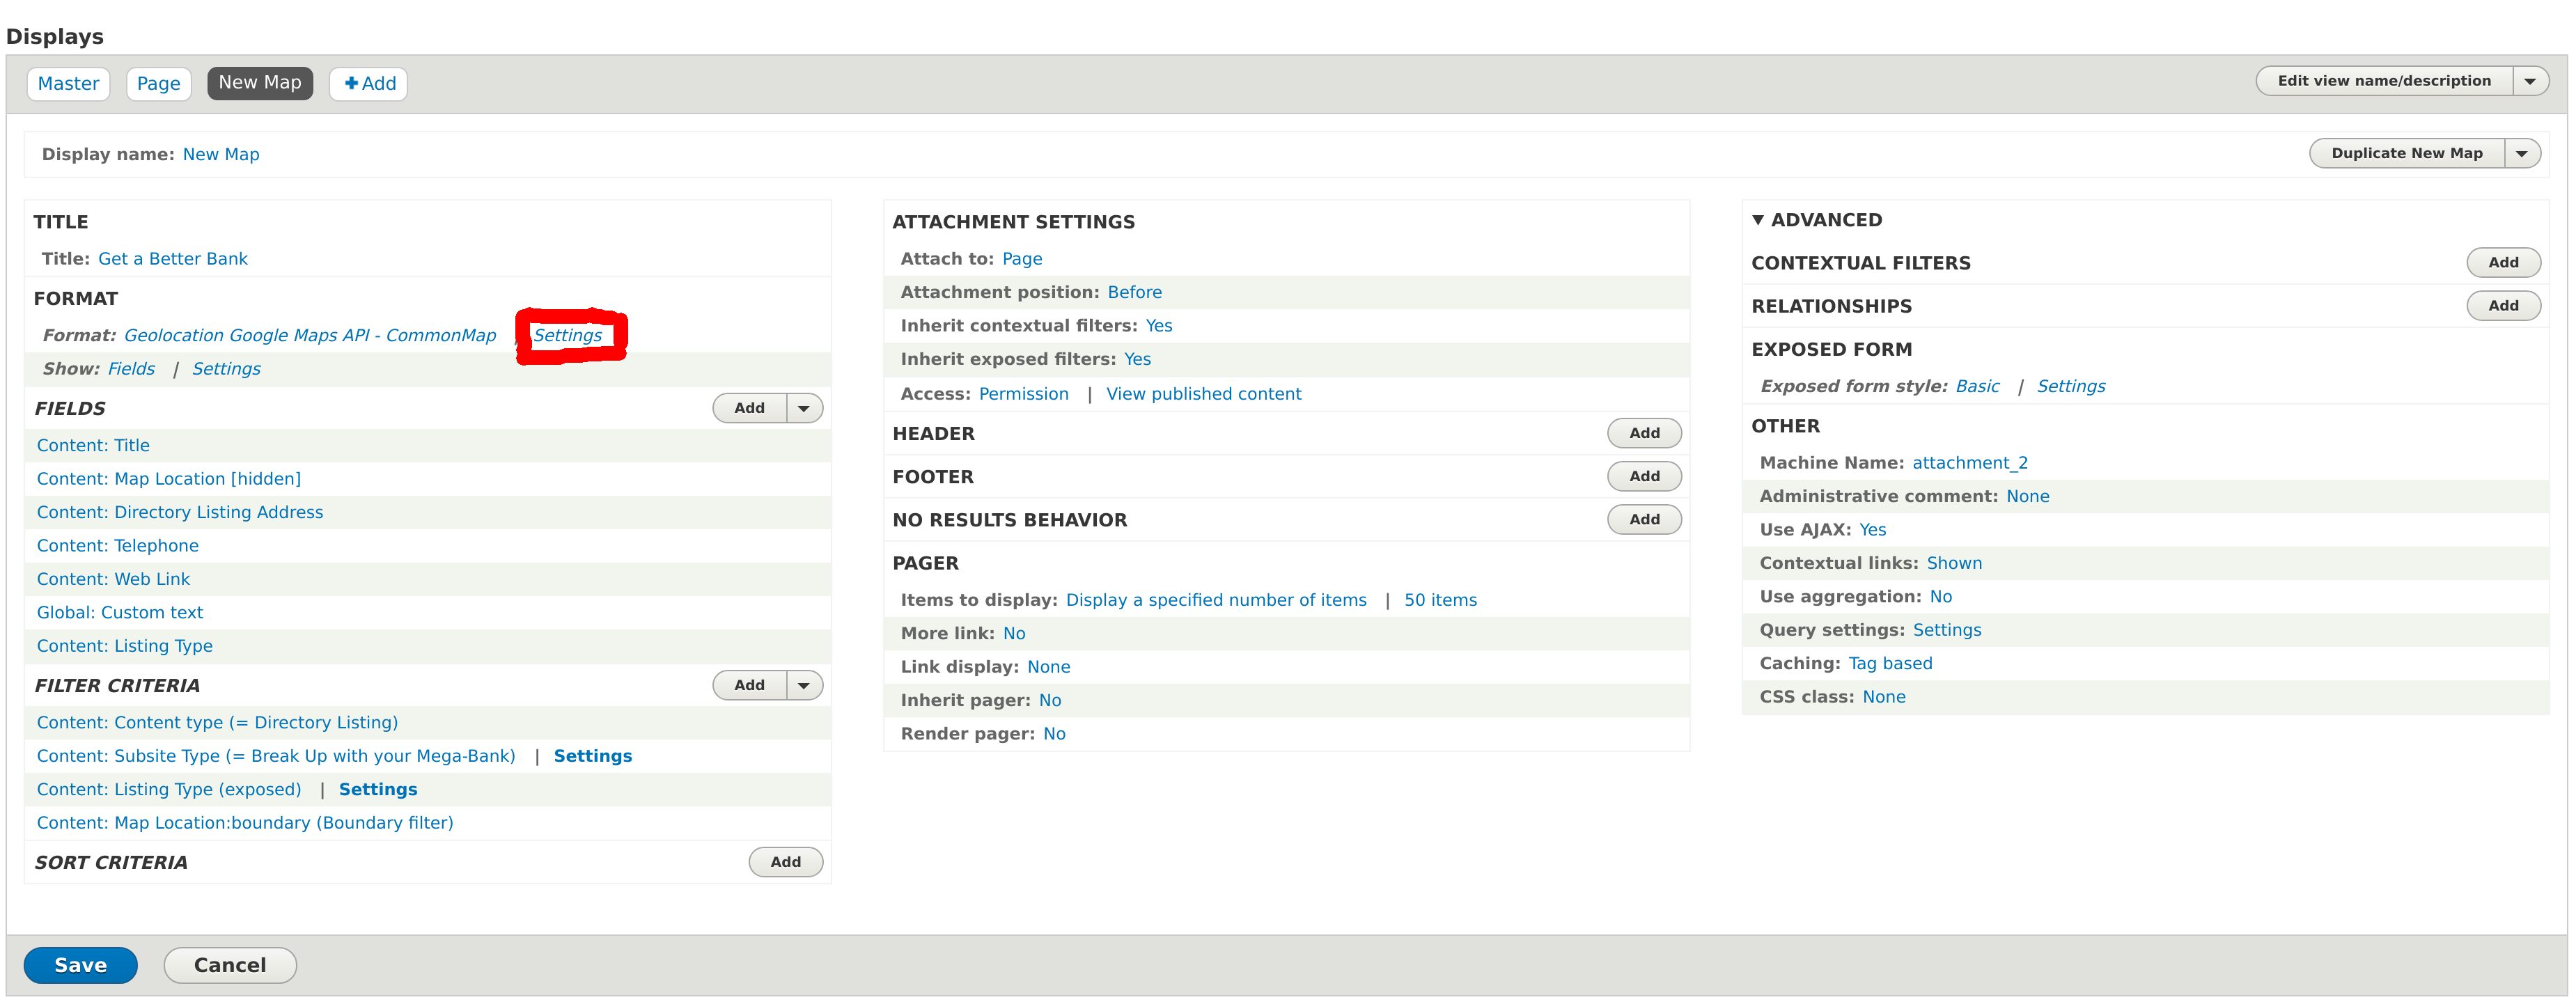Add a header to the view
Screen dimensions: 2576x1002
pos(1643,433)
